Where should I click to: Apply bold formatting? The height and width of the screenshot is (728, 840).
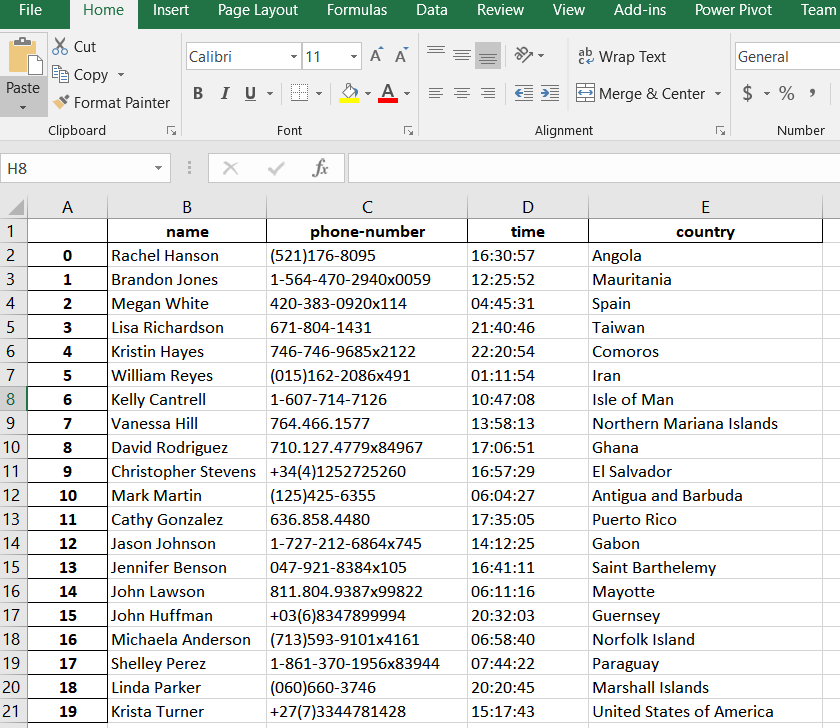click(x=197, y=93)
